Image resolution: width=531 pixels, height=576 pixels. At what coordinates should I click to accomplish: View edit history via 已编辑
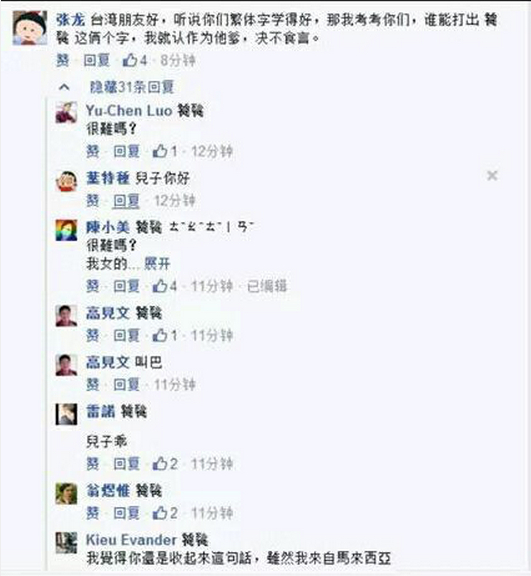(x=267, y=286)
